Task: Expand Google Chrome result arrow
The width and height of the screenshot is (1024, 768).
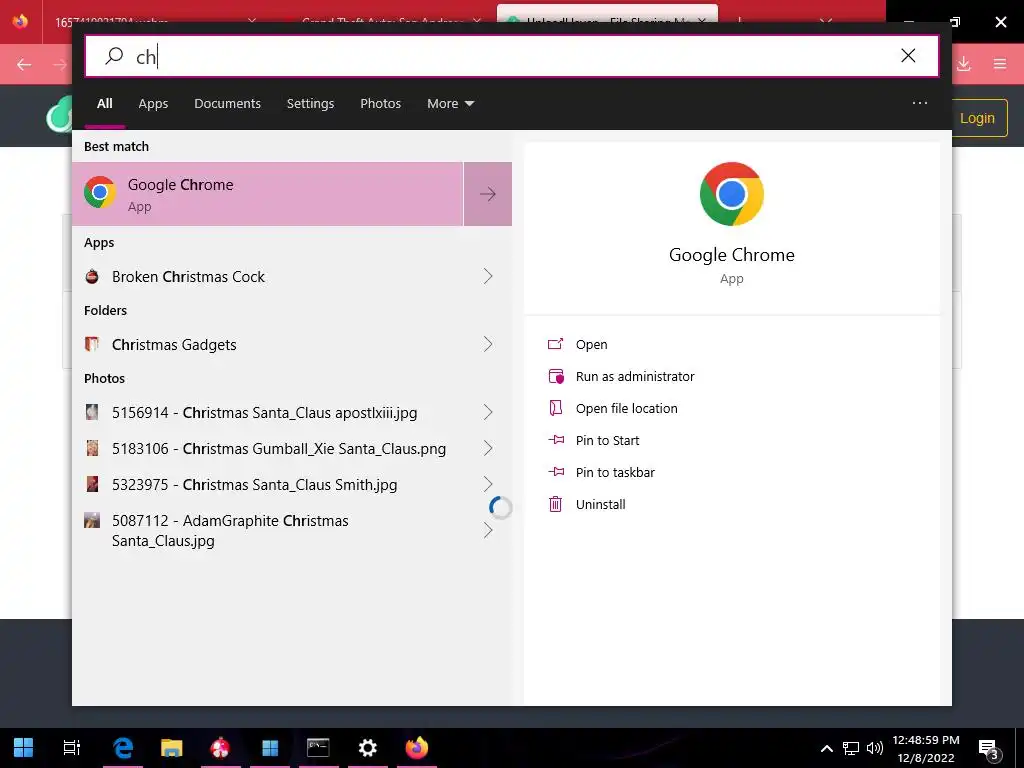Action: (488, 194)
